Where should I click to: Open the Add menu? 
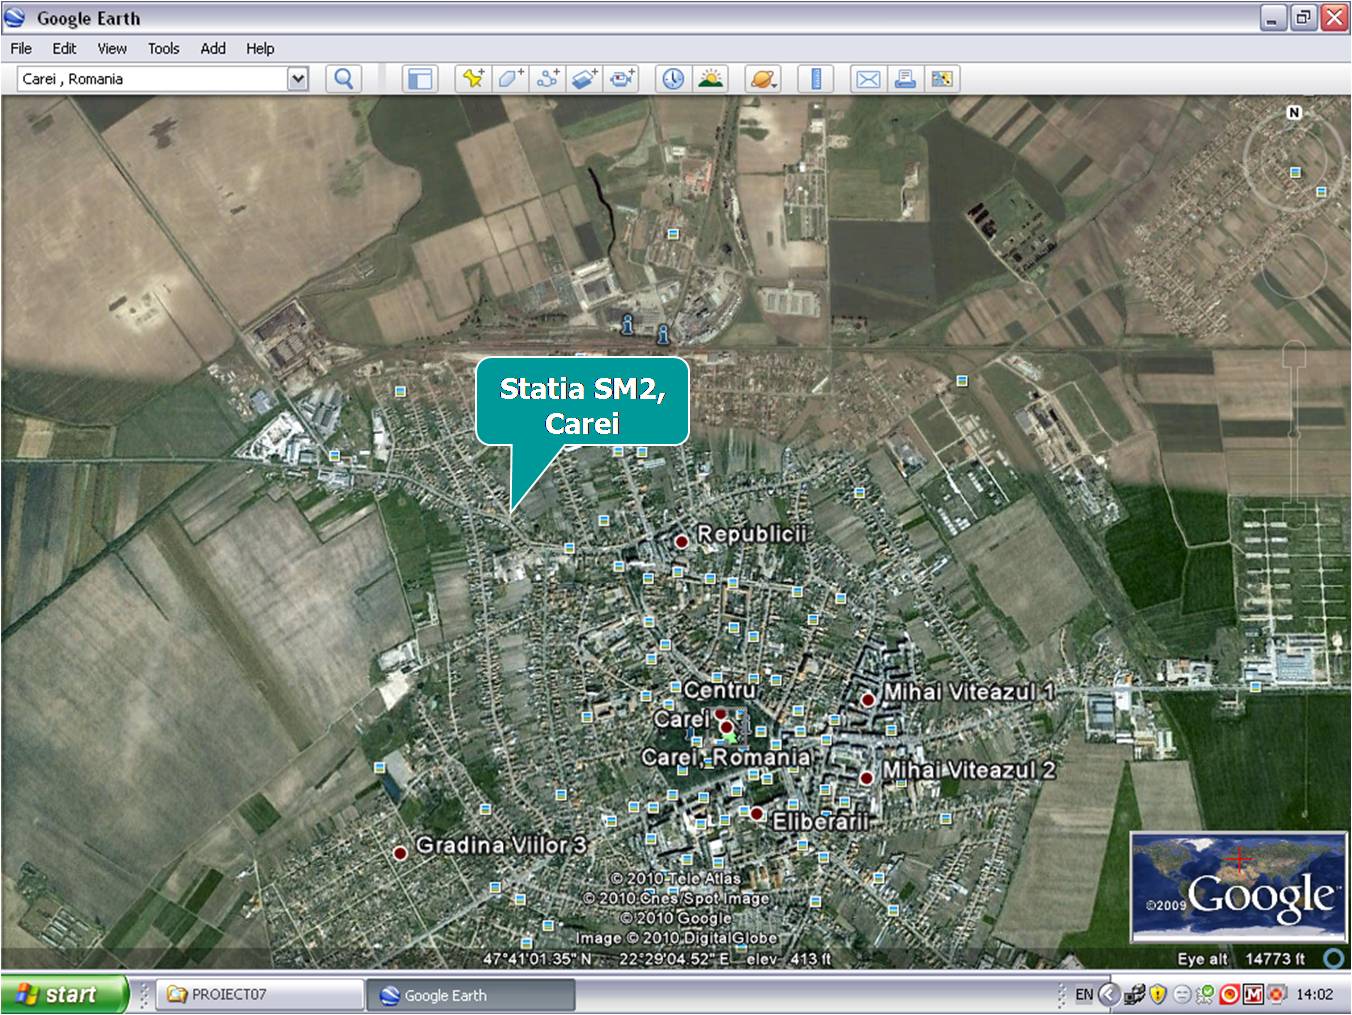pos(212,48)
